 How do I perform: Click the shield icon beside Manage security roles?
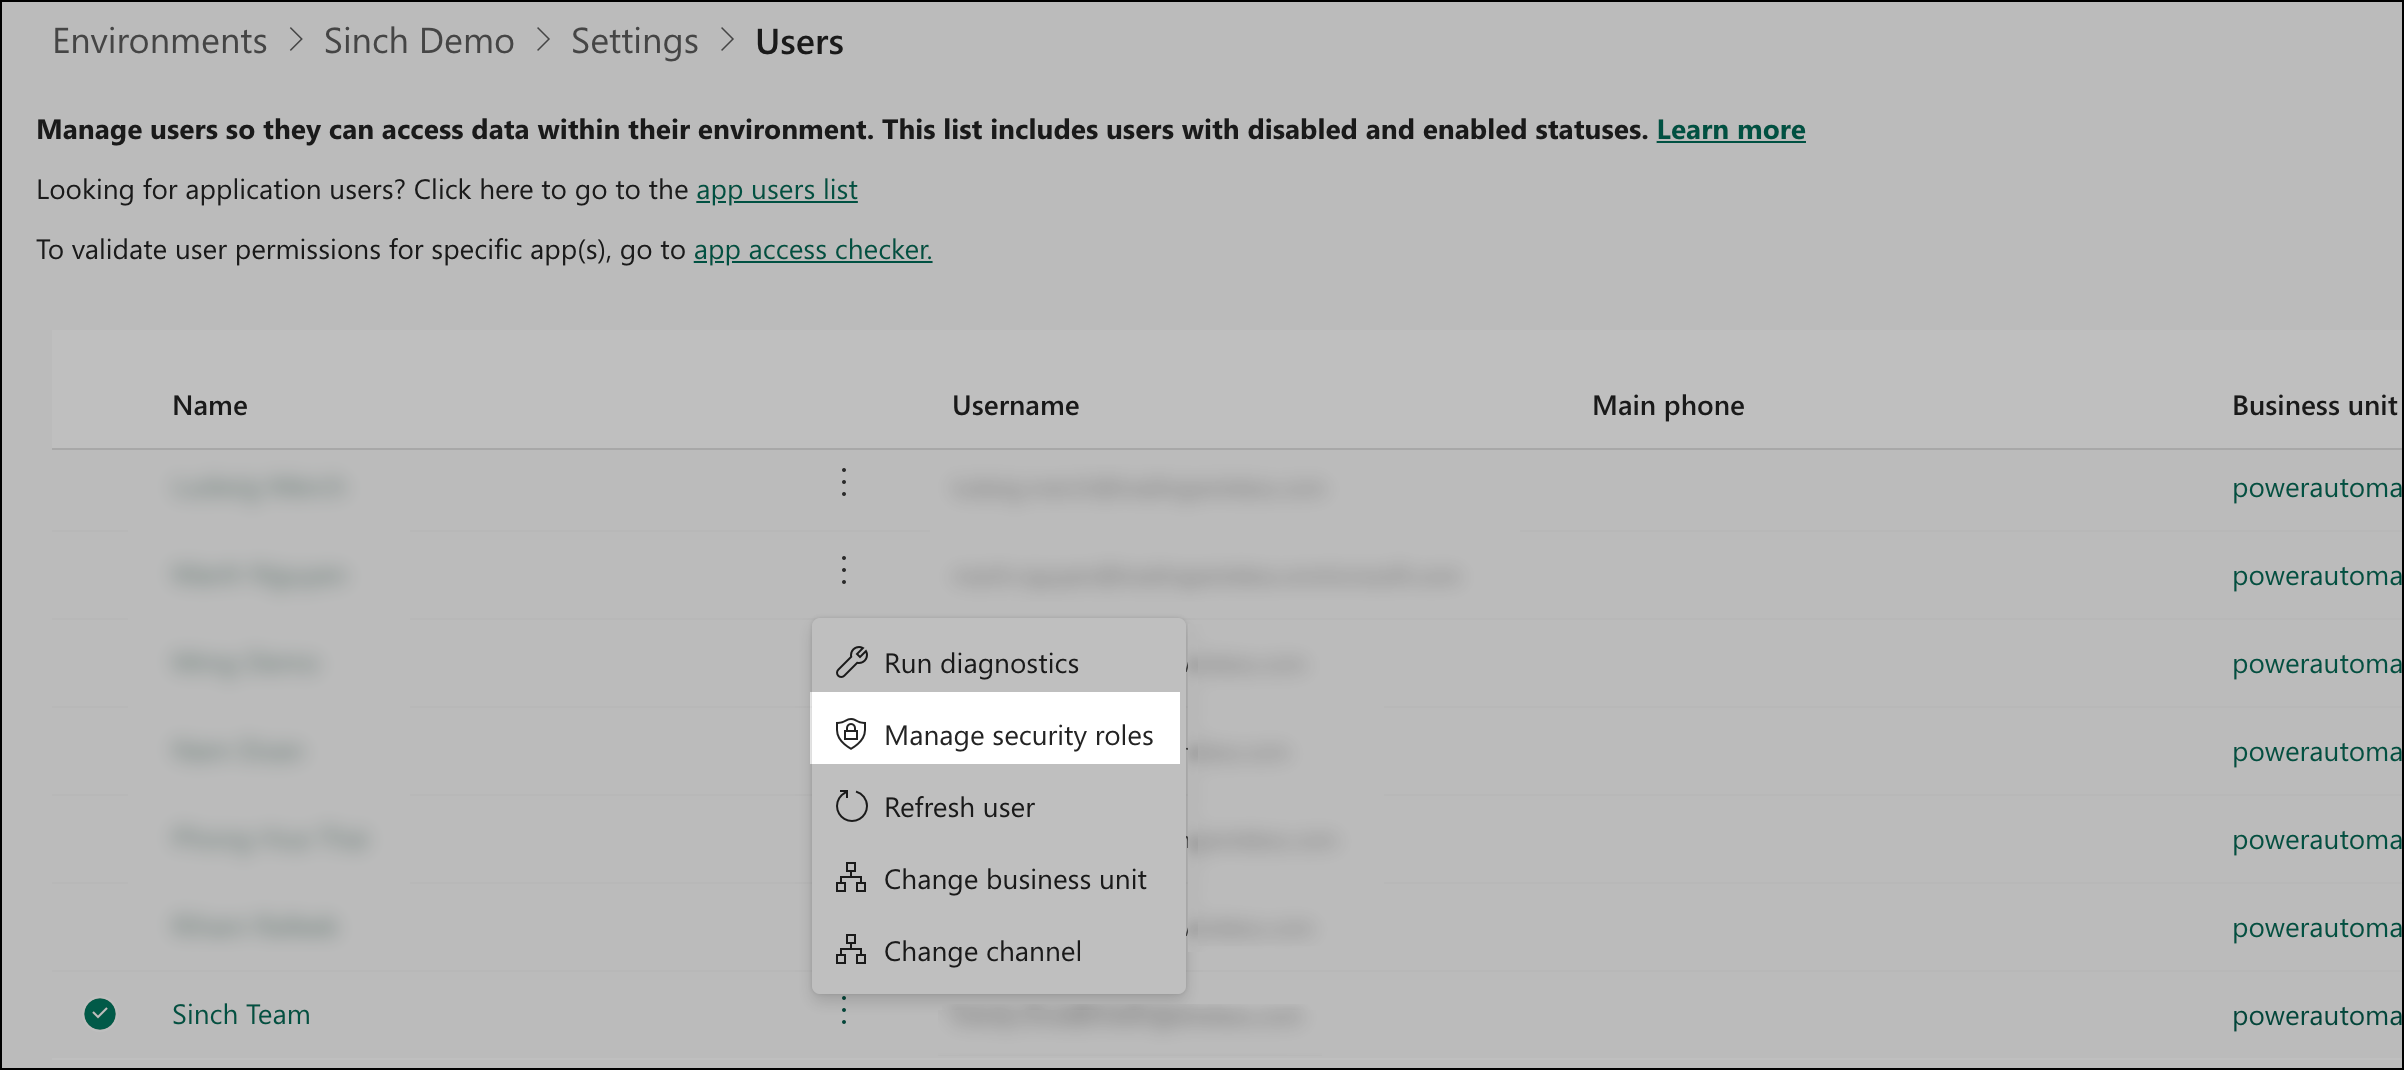point(851,734)
